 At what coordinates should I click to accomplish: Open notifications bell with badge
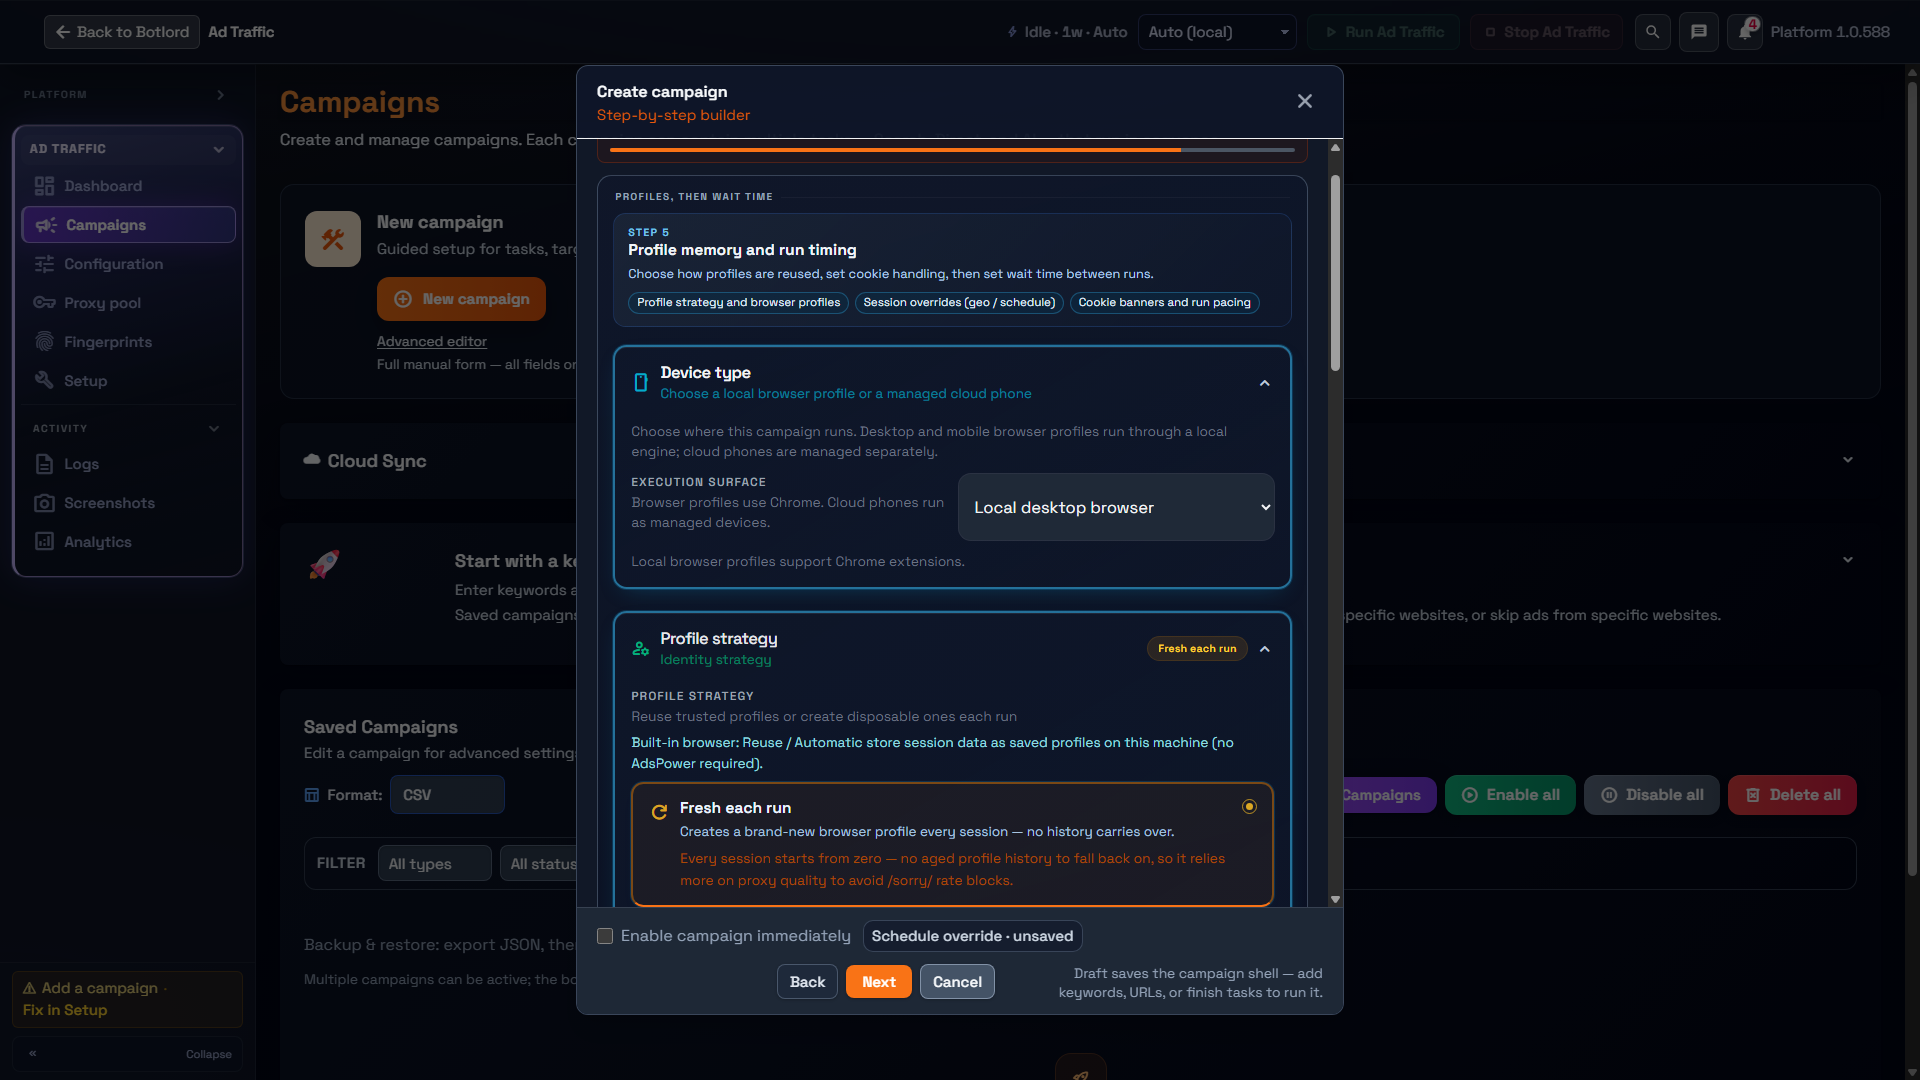[x=1744, y=32]
